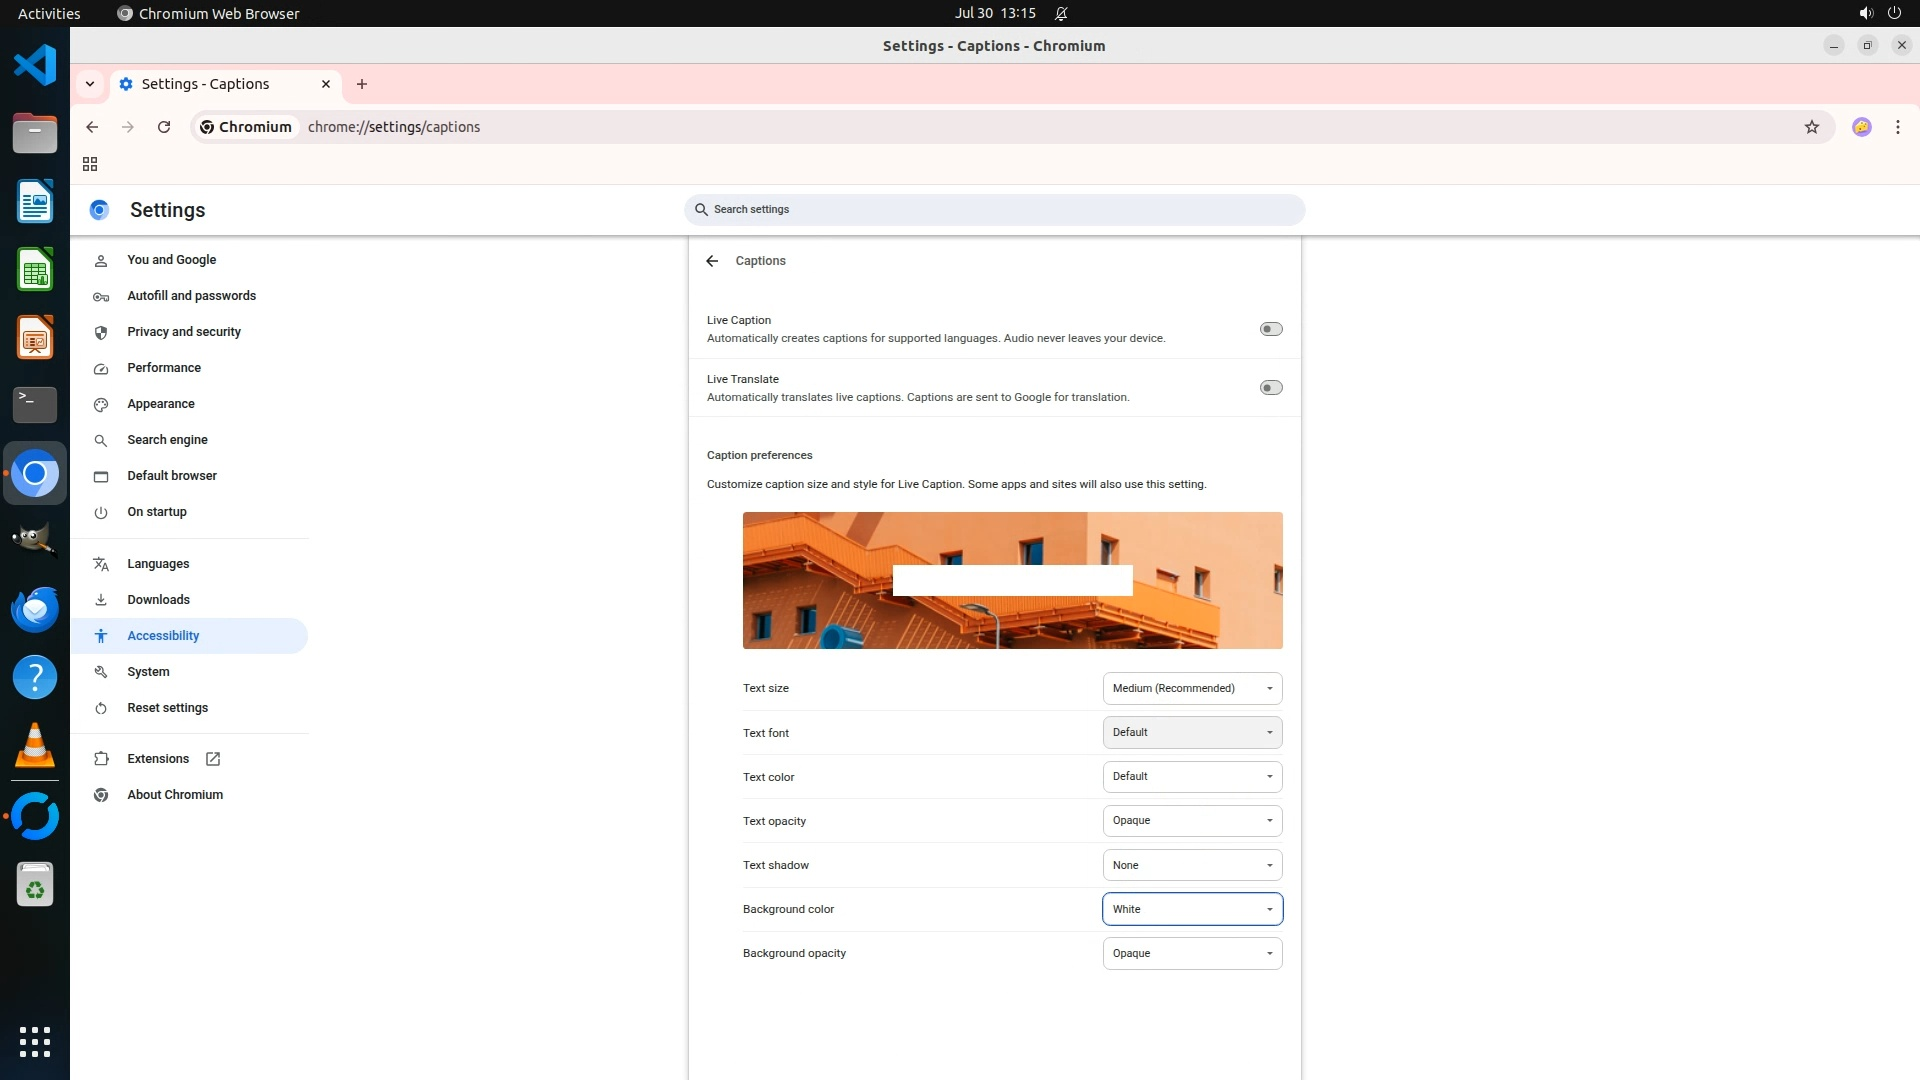This screenshot has width=1920, height=1080.
Task: Expand the Text size dropdown
Action: [x=1192, y=688]
